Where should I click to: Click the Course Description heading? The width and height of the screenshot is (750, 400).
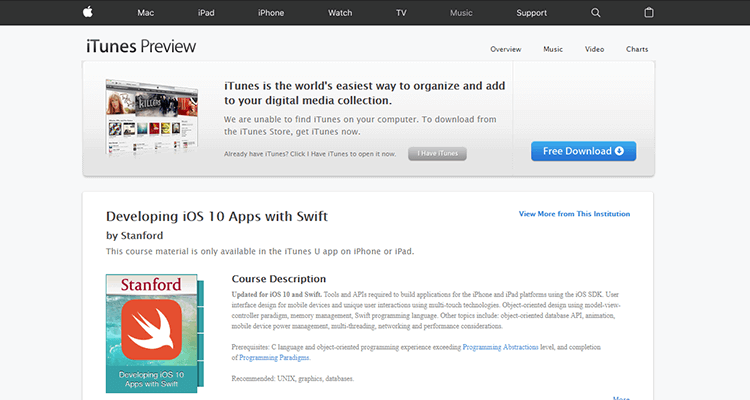279,279
